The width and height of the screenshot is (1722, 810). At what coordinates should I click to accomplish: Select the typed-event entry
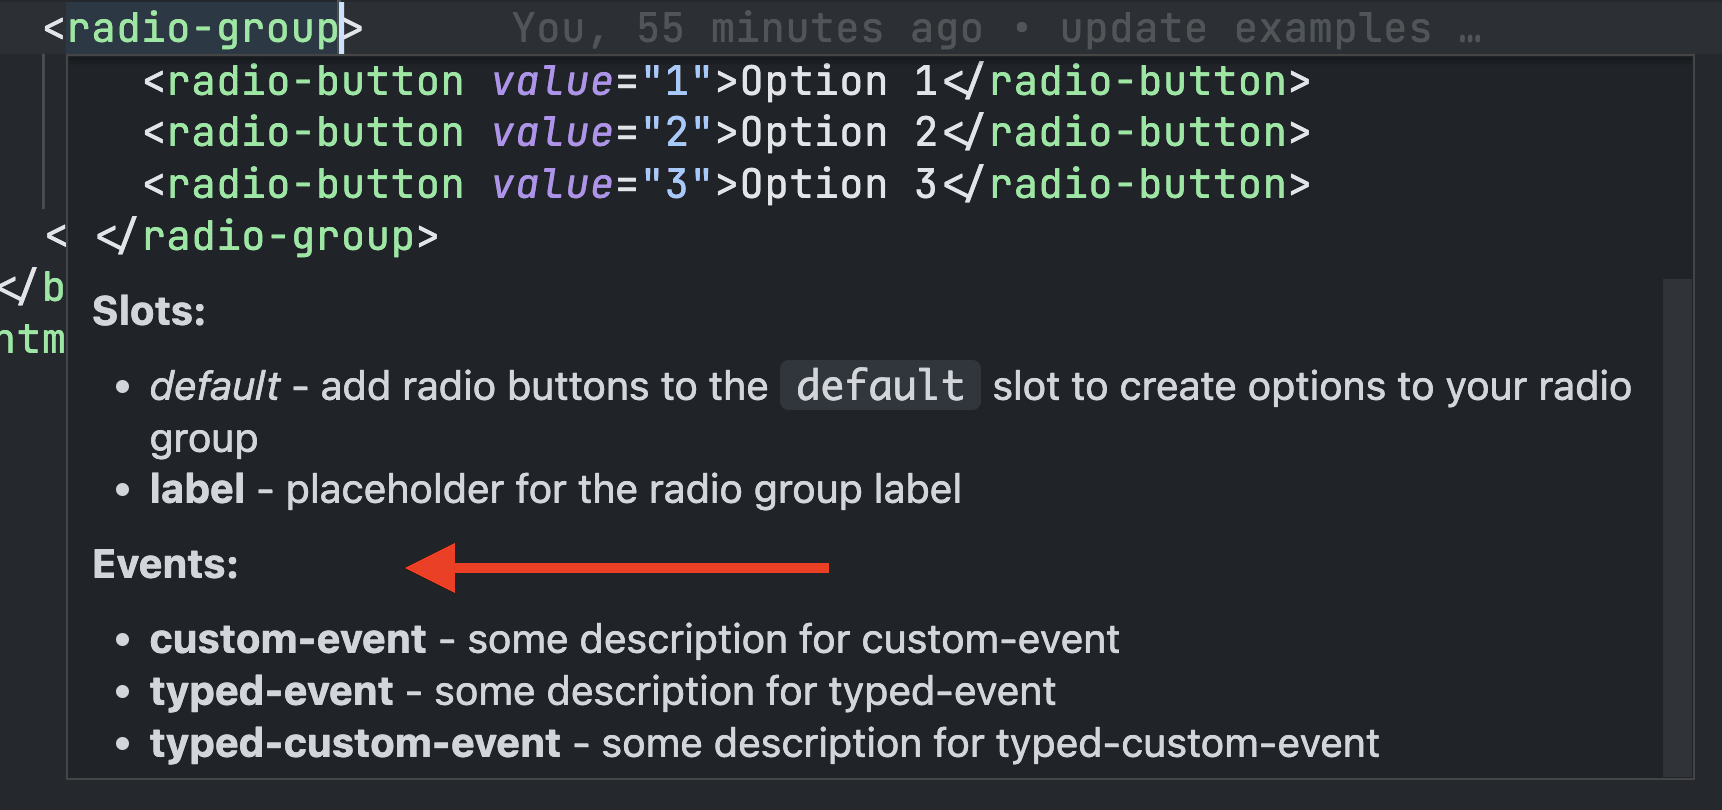coord(601,691)
